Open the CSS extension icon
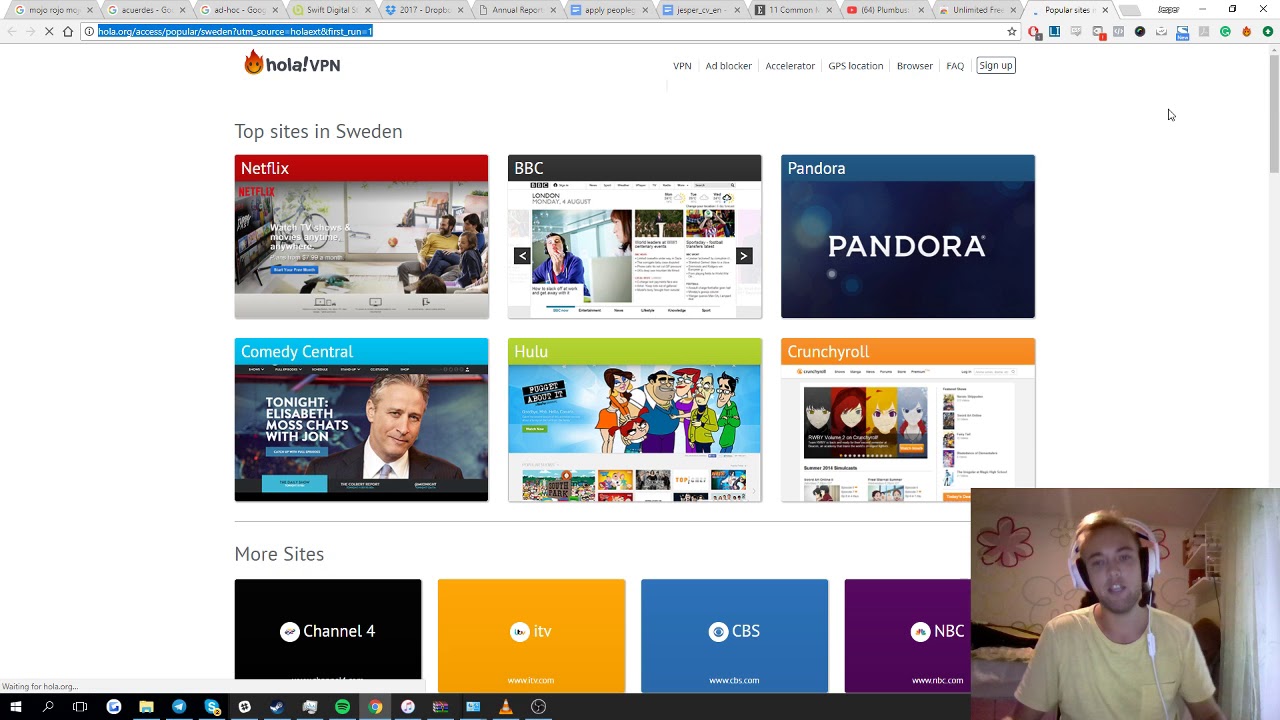 coord(1076,31)
